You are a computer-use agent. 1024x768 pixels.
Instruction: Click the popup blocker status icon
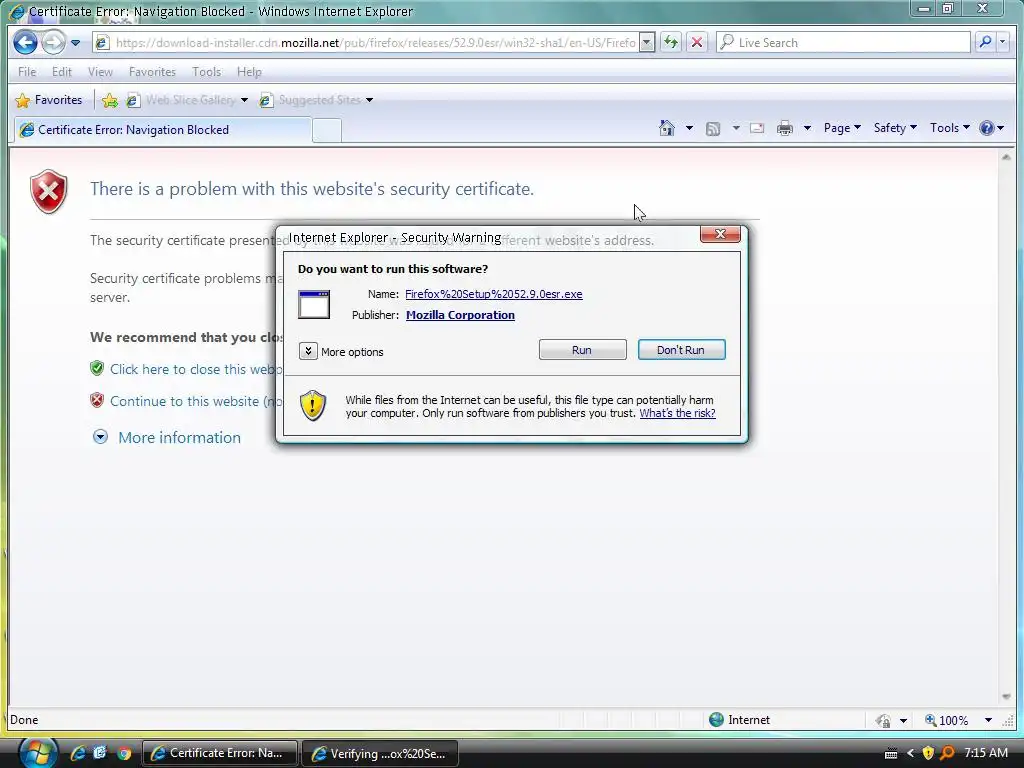pyautogui.click(x=884, y=720)
